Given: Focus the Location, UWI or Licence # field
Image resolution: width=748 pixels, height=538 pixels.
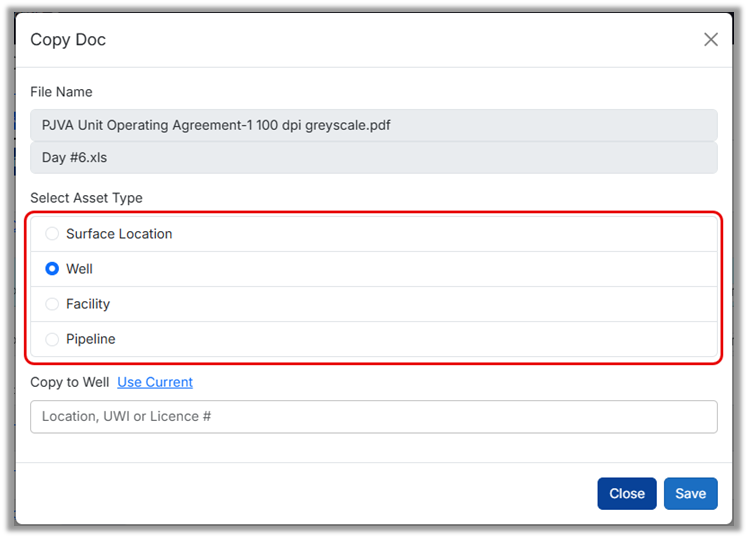Looking at the screenshot, I should point(373,417).
